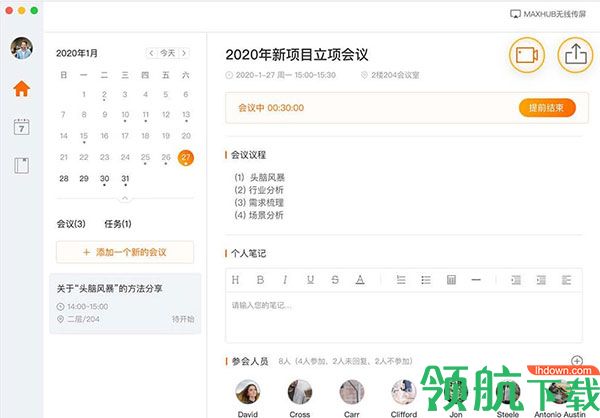Select January 28 on calendar

[x=64, y=178]
